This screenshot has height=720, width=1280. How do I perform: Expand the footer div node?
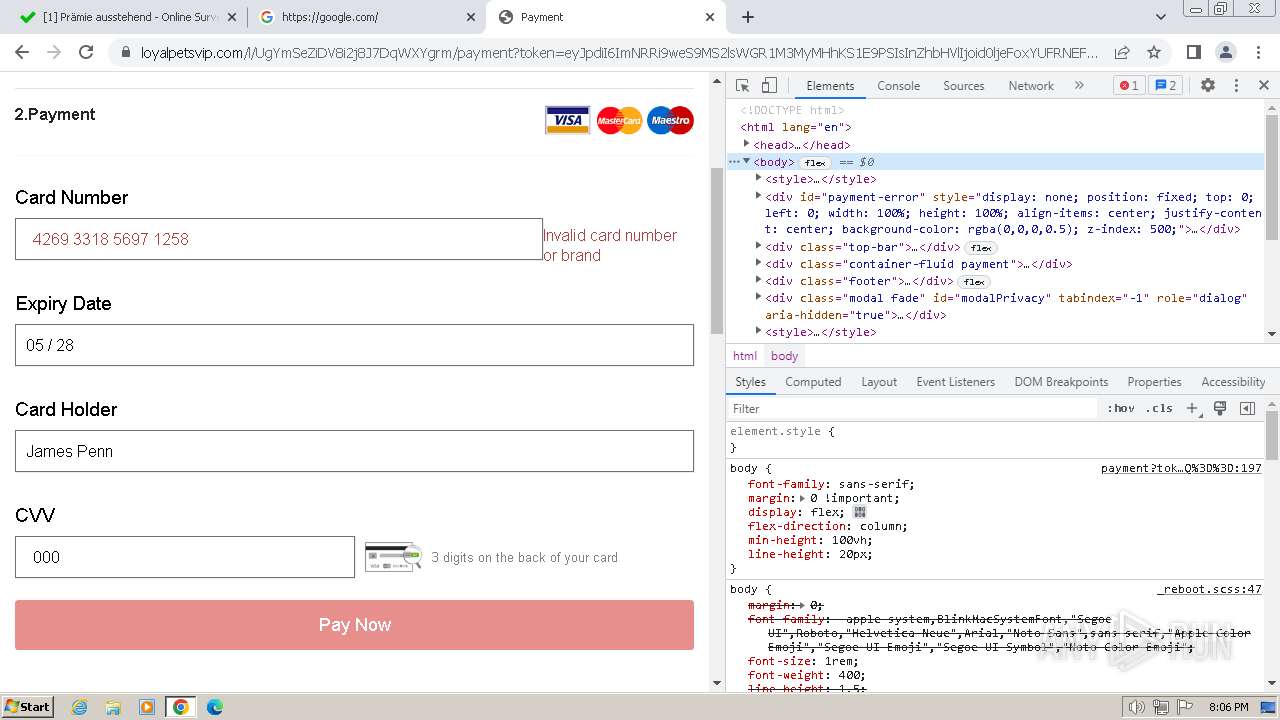point(759,280)
